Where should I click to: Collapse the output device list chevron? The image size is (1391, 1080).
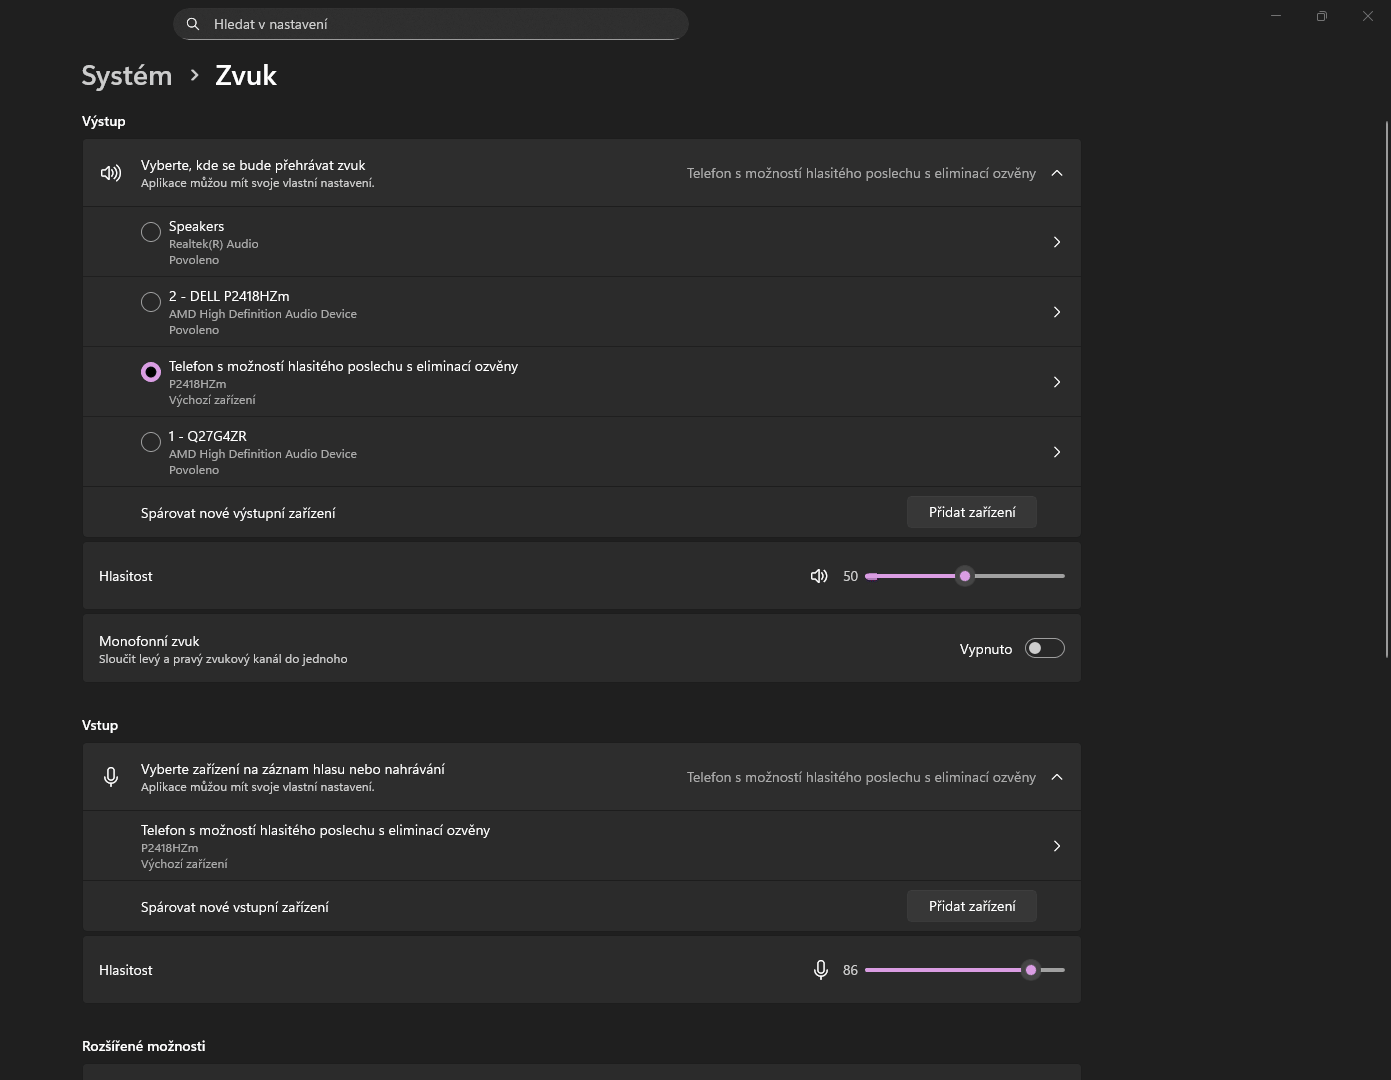(x=1057, y=173)
